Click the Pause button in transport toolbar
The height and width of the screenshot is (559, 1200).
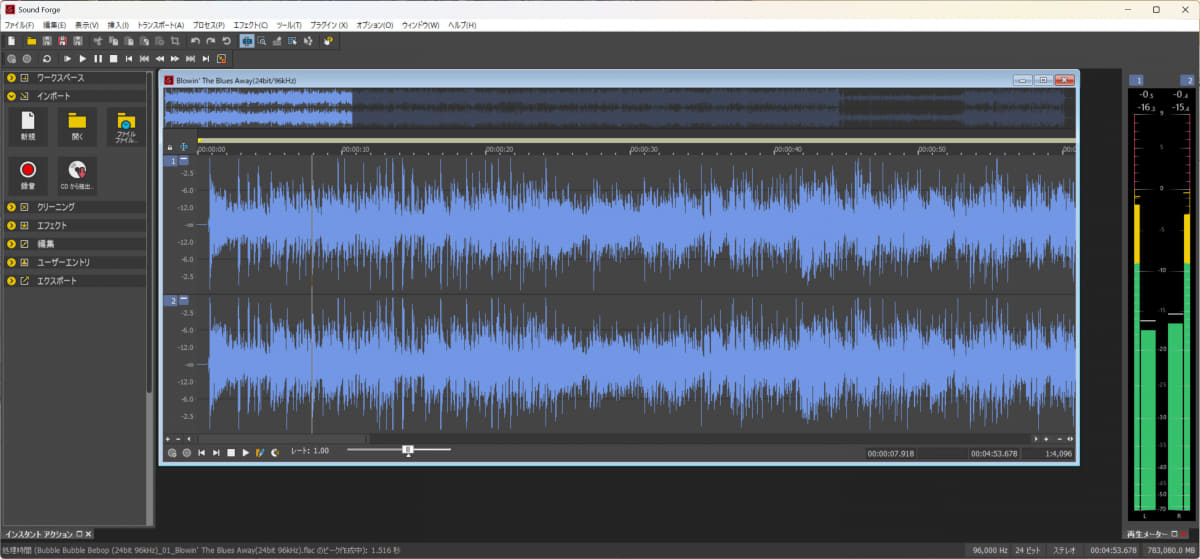coord(98,59)
